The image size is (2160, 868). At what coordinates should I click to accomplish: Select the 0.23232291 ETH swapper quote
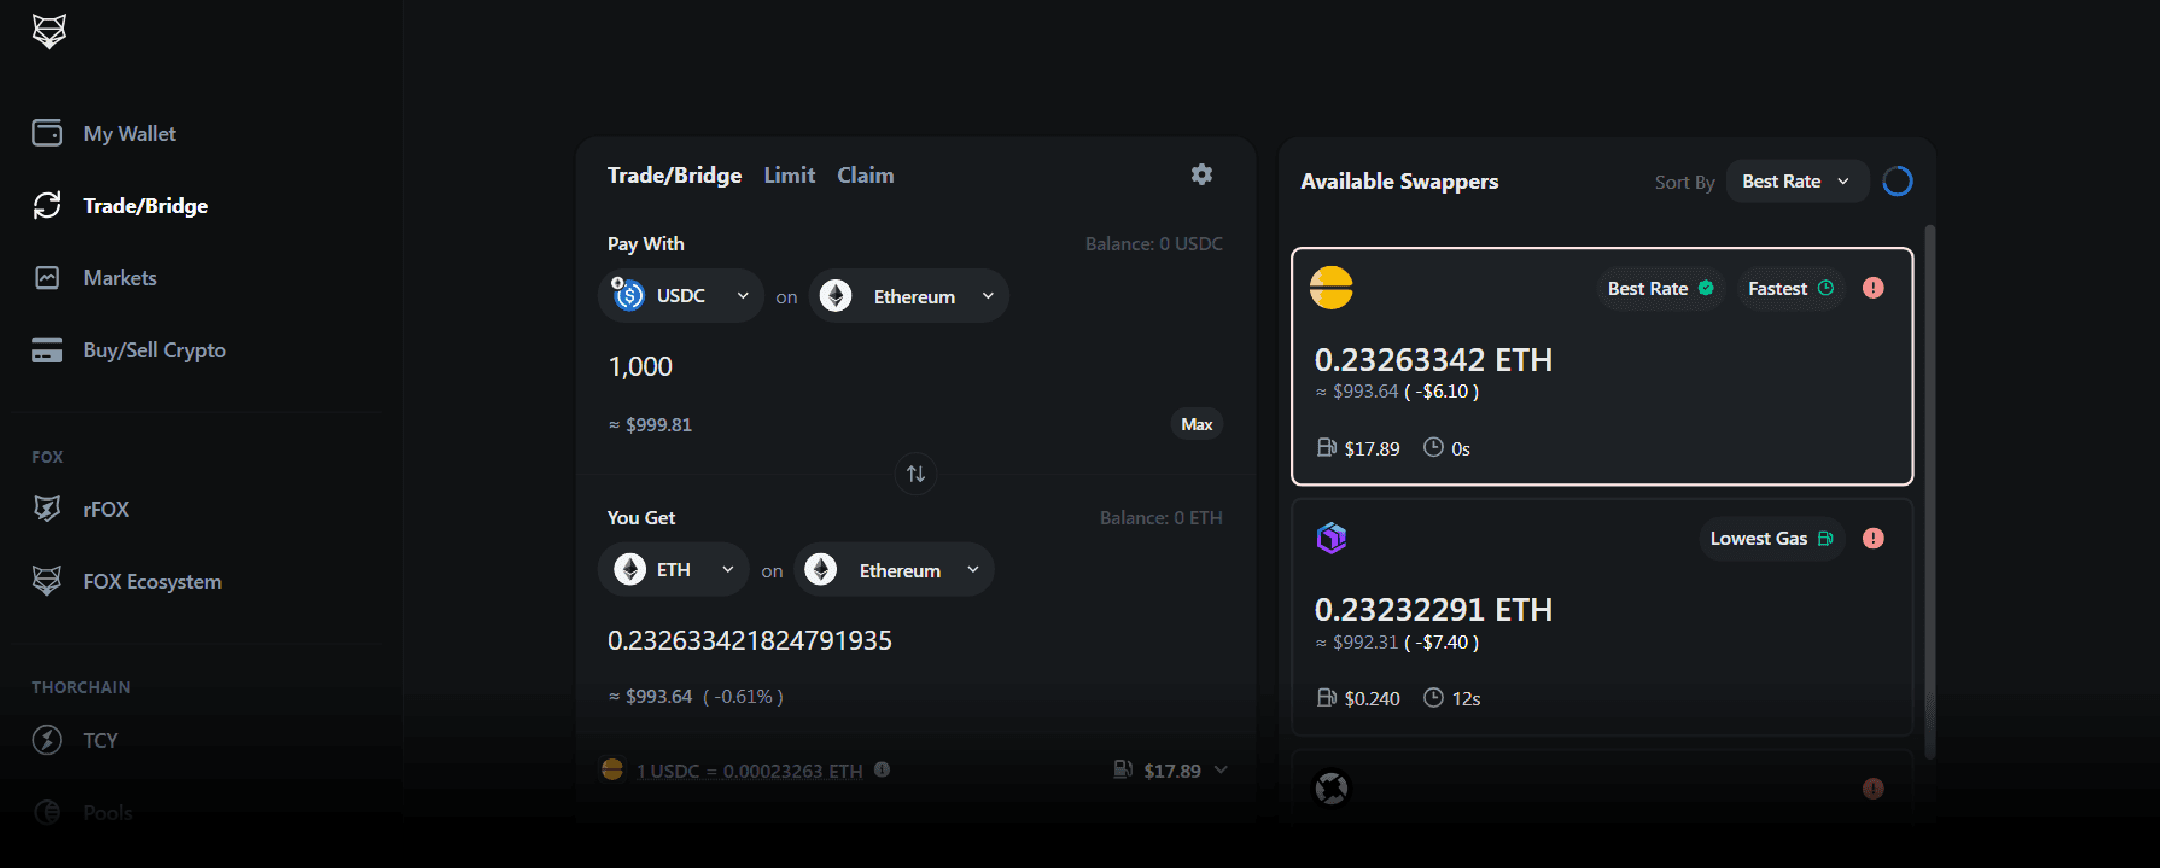click(x=1601, y=618)
